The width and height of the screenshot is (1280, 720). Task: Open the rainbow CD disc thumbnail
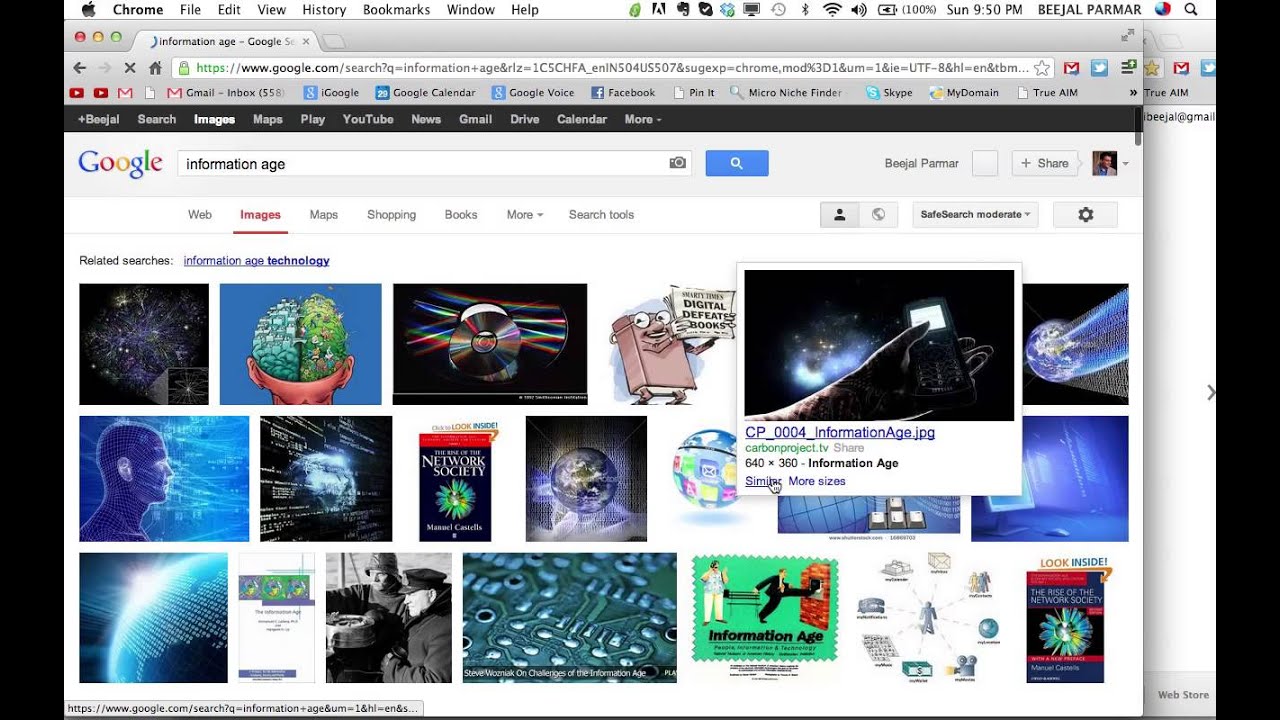490,344
